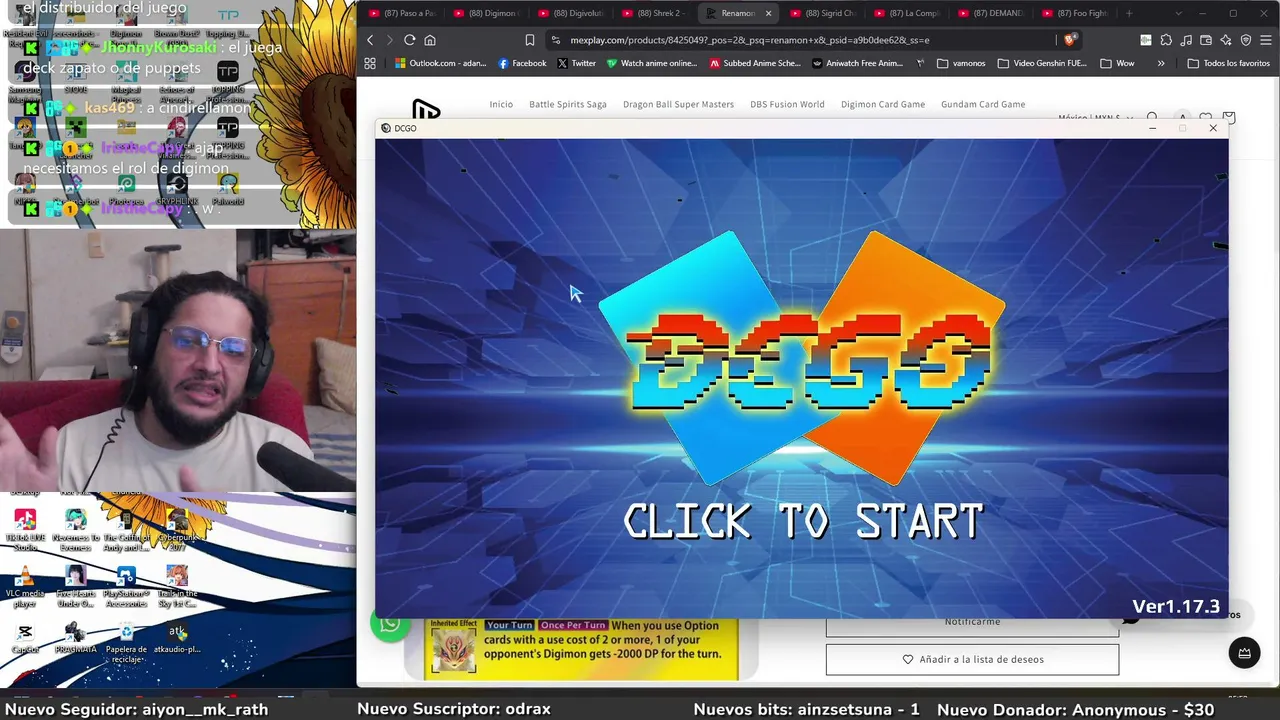Viewport: 1280px width, 720px height.
Task: Click the Notificarme button
Action: (x=972, y=623)
